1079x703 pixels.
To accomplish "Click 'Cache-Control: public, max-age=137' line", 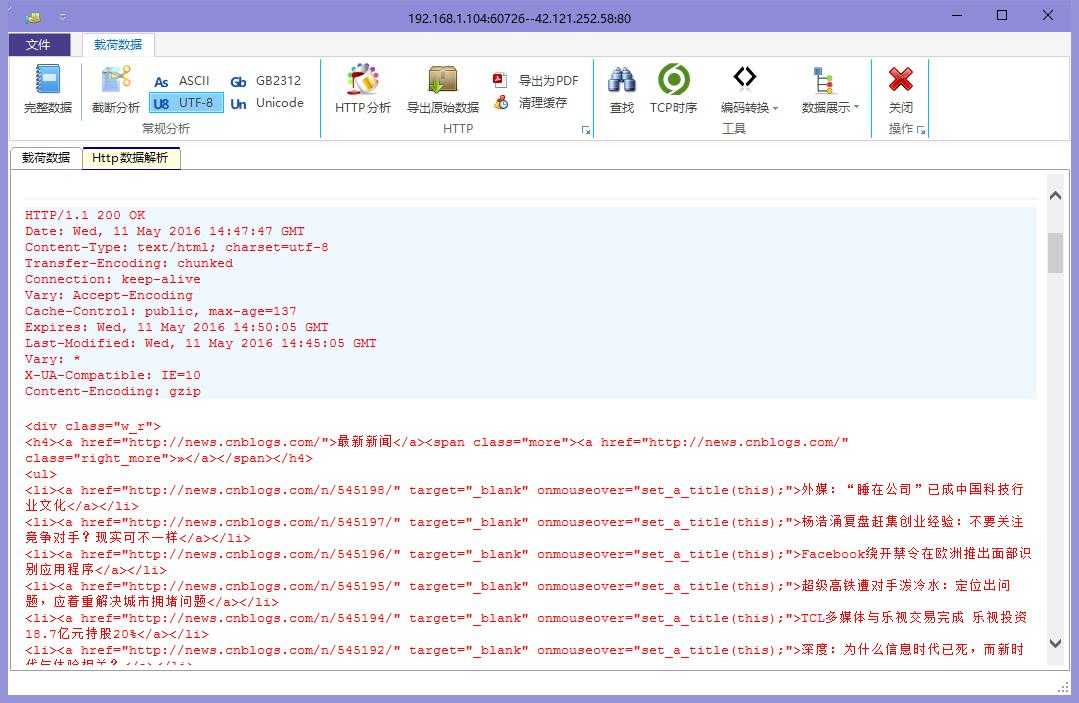I will coord(161,312).
